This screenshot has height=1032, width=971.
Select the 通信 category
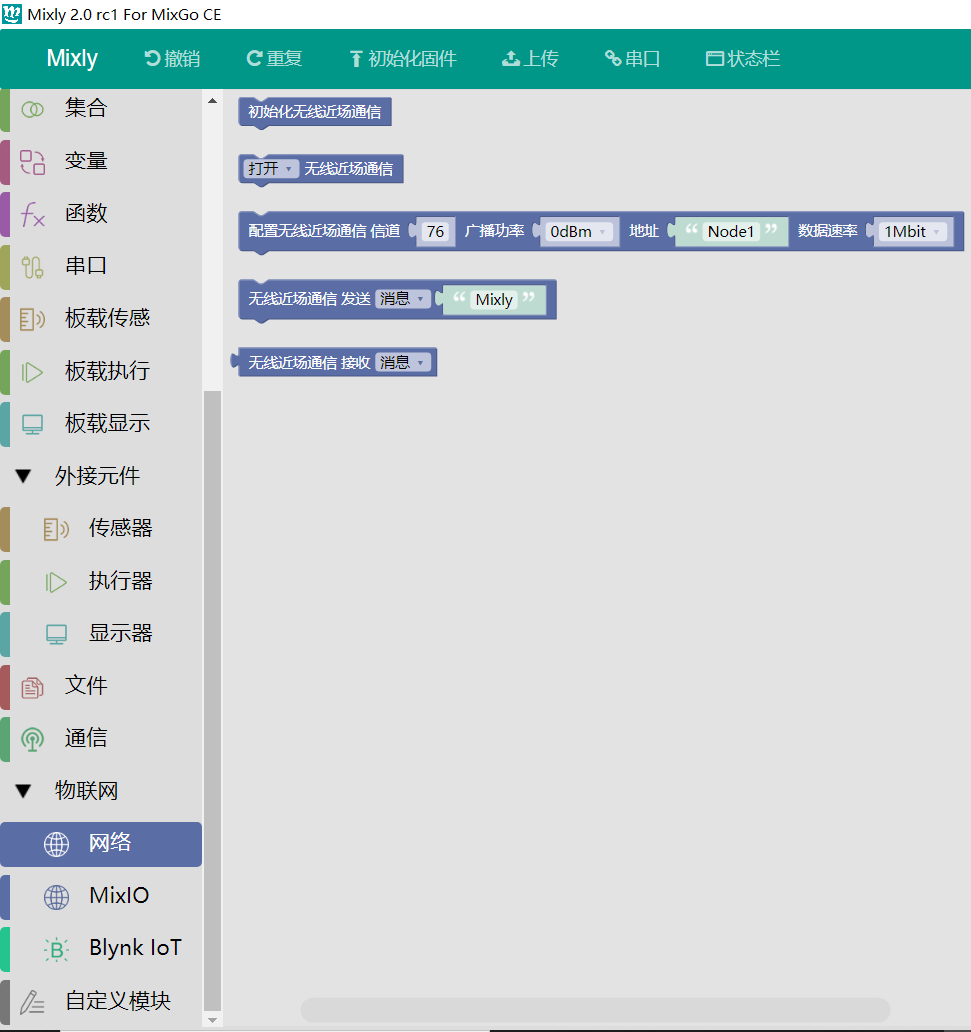[x=101, y=740]
